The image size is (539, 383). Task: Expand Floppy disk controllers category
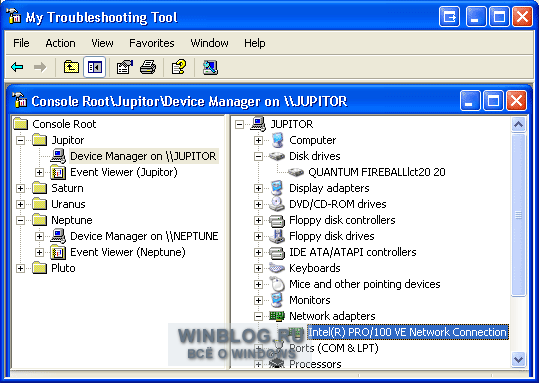258,220
